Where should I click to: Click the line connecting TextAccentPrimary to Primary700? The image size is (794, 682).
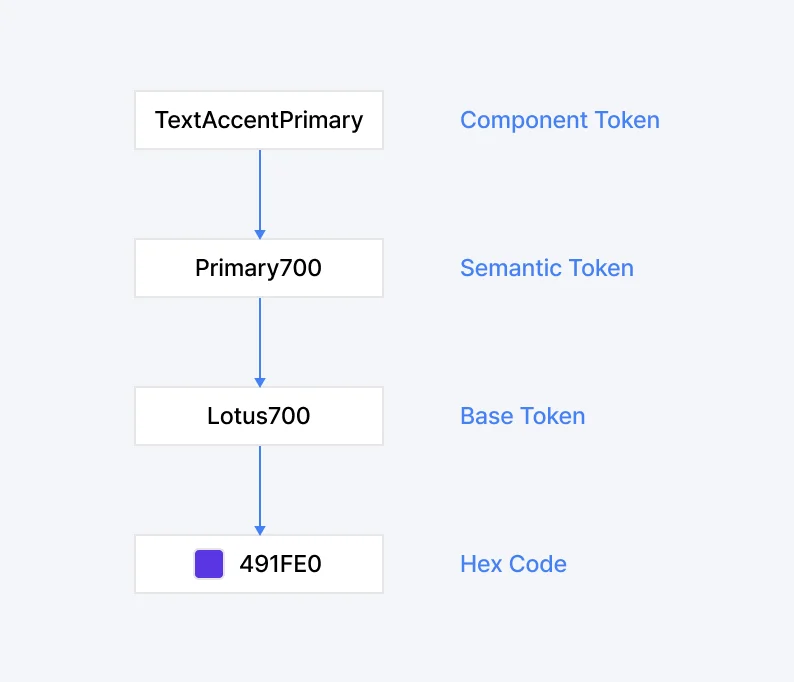[x=260, y=188]
